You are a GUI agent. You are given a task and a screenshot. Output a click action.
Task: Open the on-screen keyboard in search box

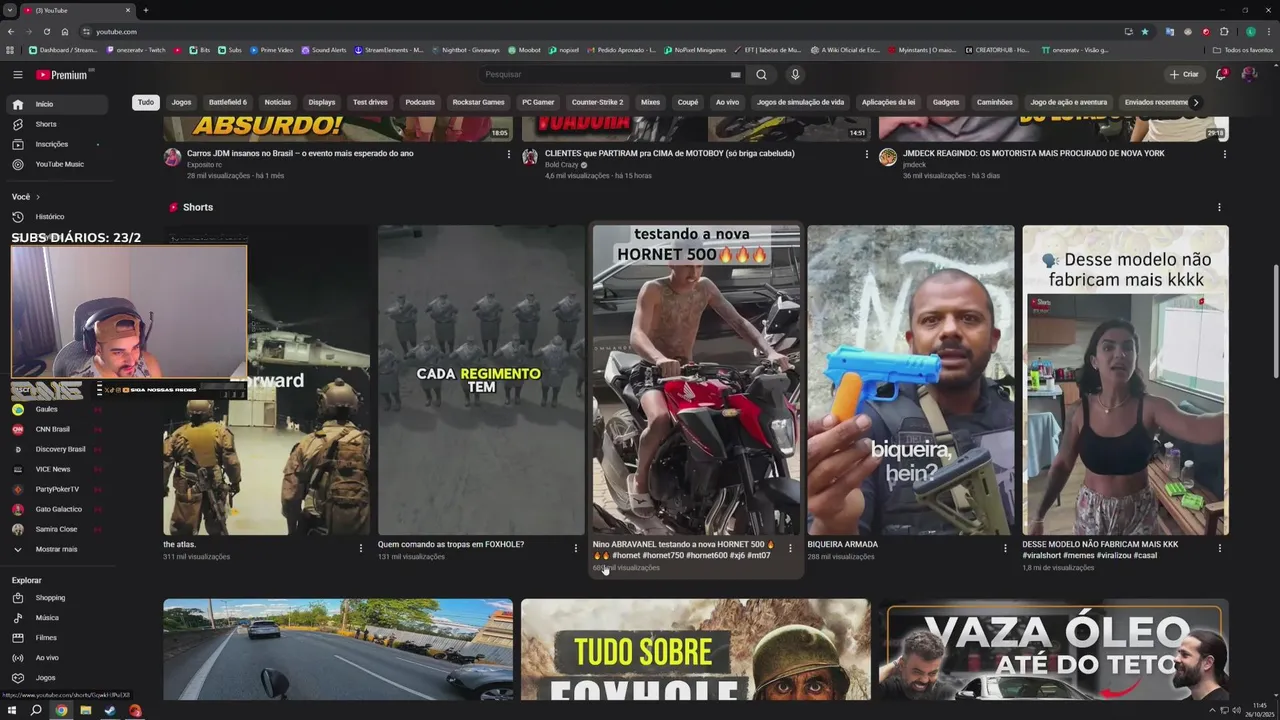(735, 74)
